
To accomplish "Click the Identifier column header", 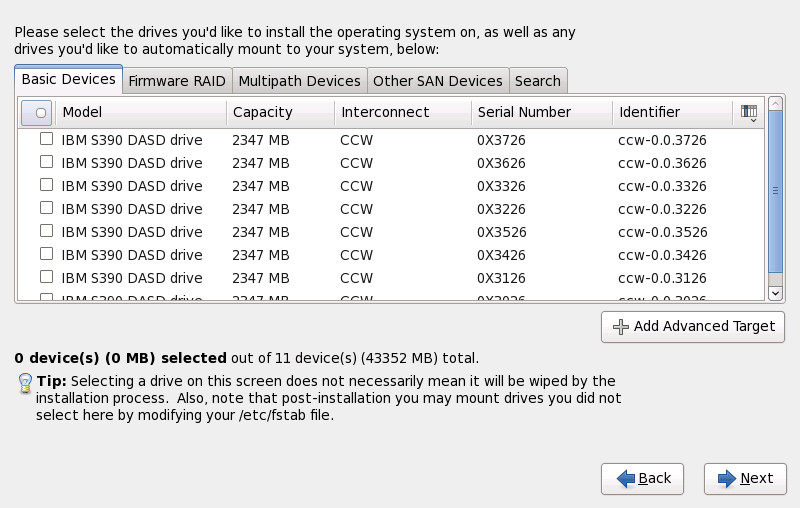I will click(x=670, y=113).
